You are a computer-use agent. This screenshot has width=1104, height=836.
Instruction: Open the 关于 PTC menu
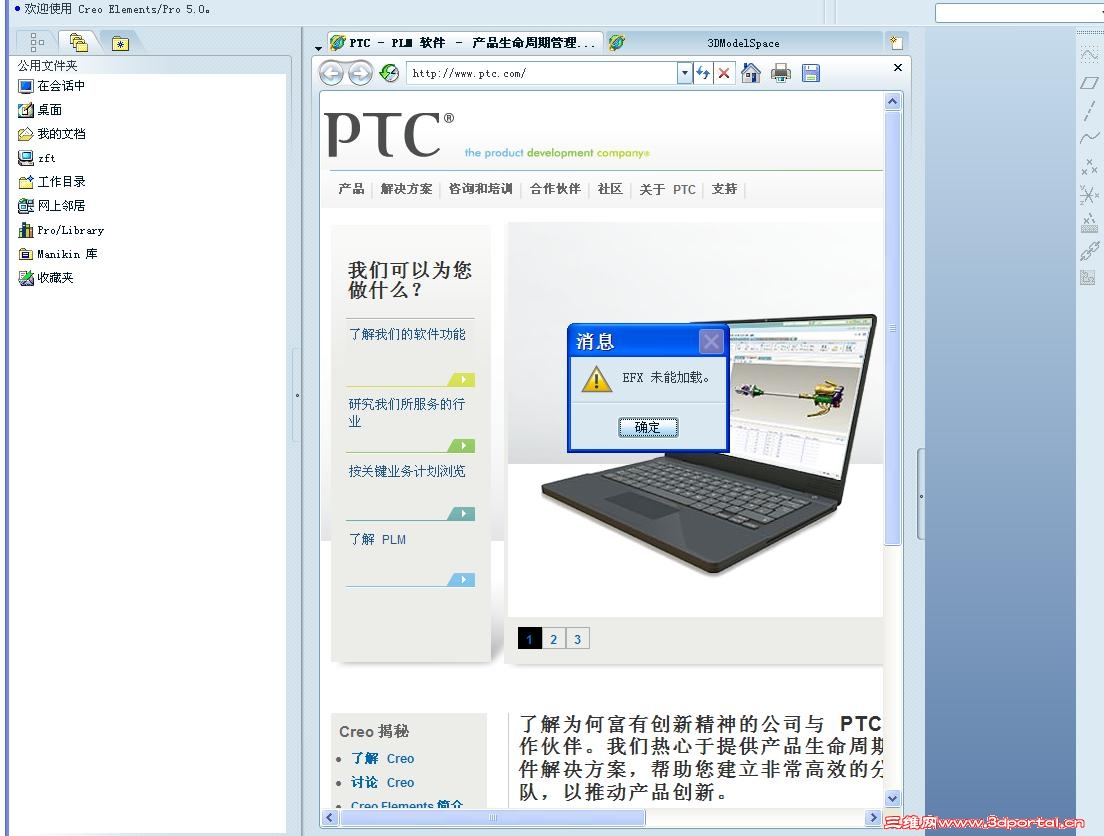coord(667,189)
